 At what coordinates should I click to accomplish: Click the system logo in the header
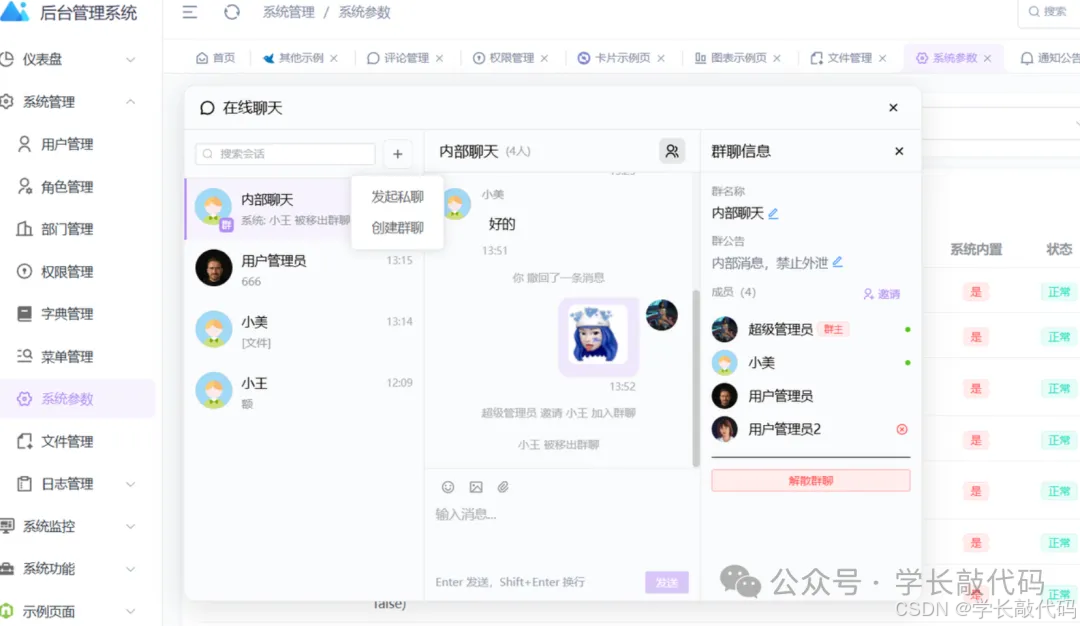[x=15, y=12]
